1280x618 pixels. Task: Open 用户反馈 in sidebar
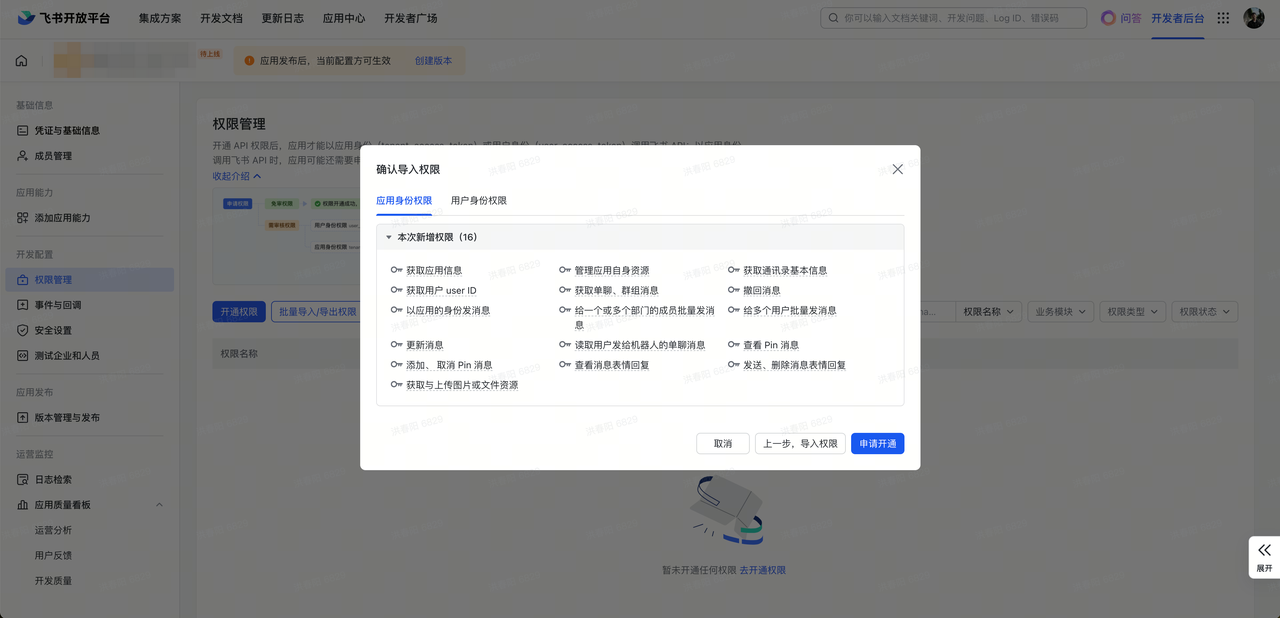tap(53, 555)
